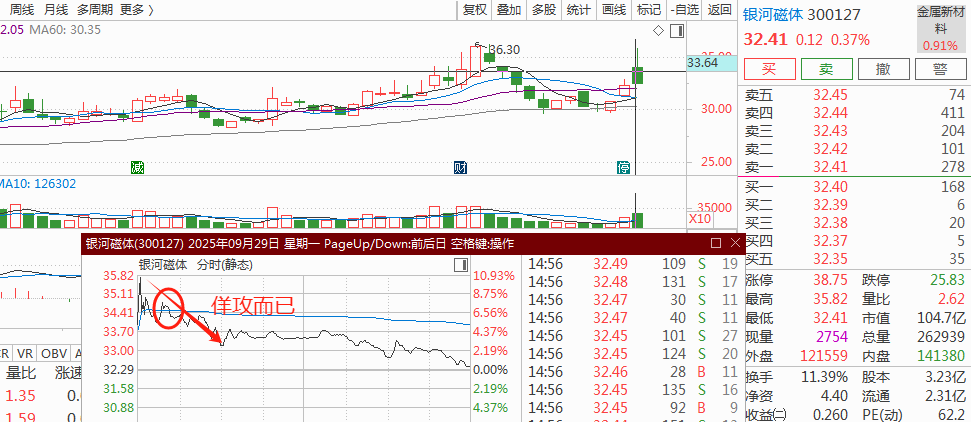Click the 换手 11.39% value
The width and height of the screenshot is (971, 422).
coord(824,377)
